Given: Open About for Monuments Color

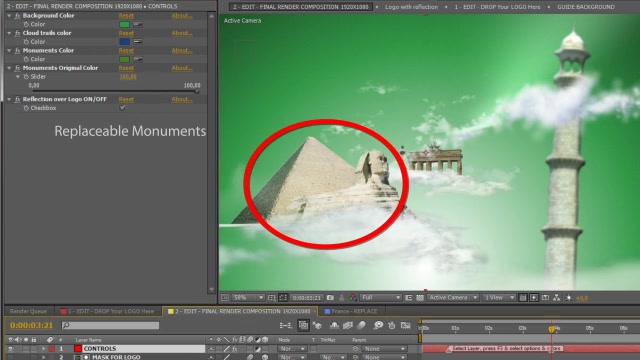Looking at the screenshot, I should pyautogui.click(x=182, y=51).
